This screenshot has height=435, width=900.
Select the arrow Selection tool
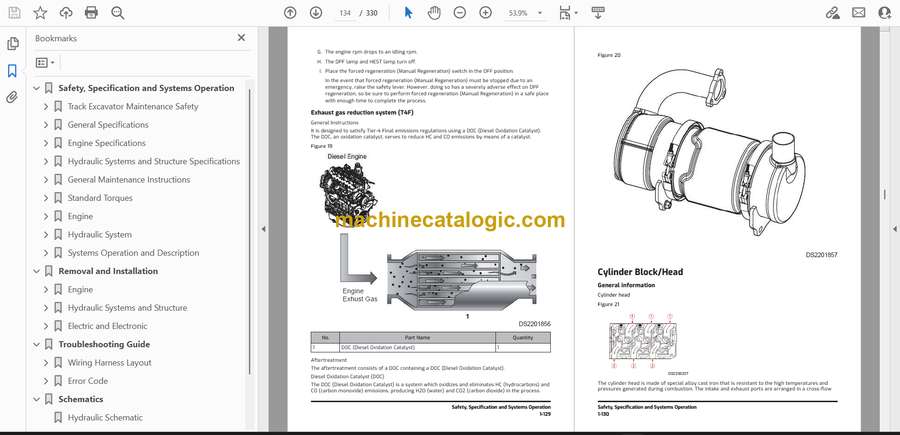[408, 13]
